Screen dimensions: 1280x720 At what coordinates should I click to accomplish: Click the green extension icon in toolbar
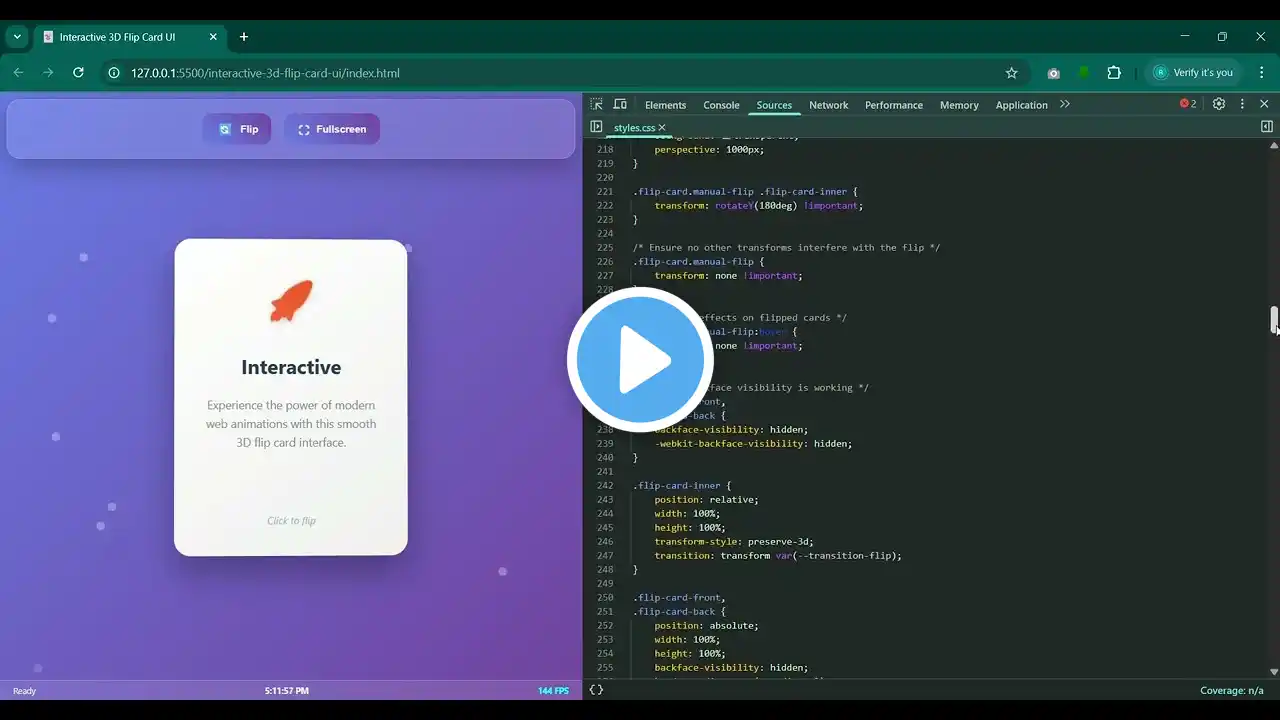pyautogui.click(x=1083, y=73)
